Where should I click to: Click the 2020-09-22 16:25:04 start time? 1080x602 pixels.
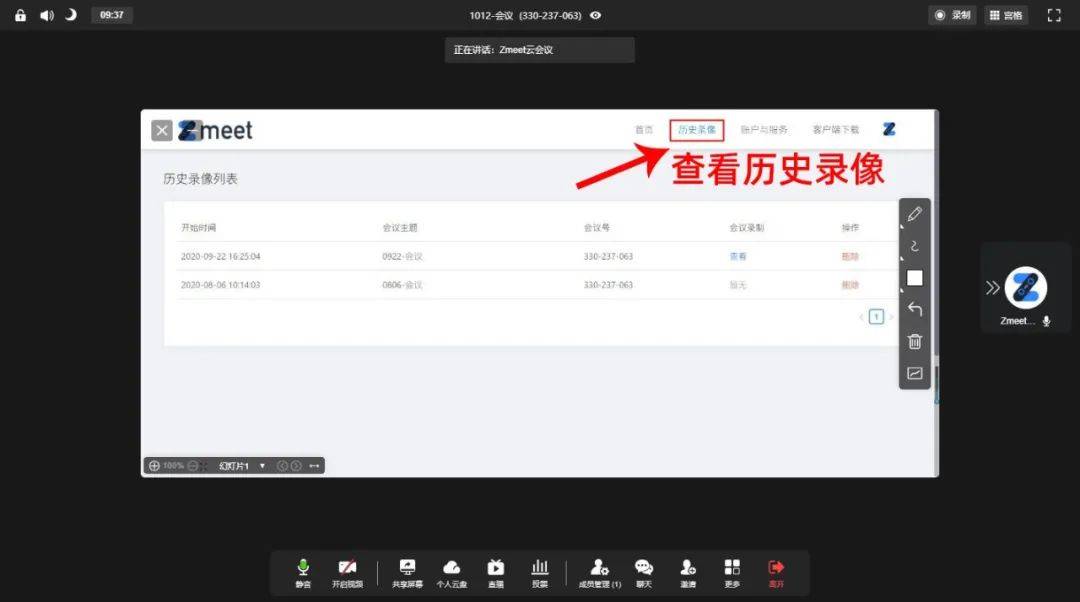[220, 256]
